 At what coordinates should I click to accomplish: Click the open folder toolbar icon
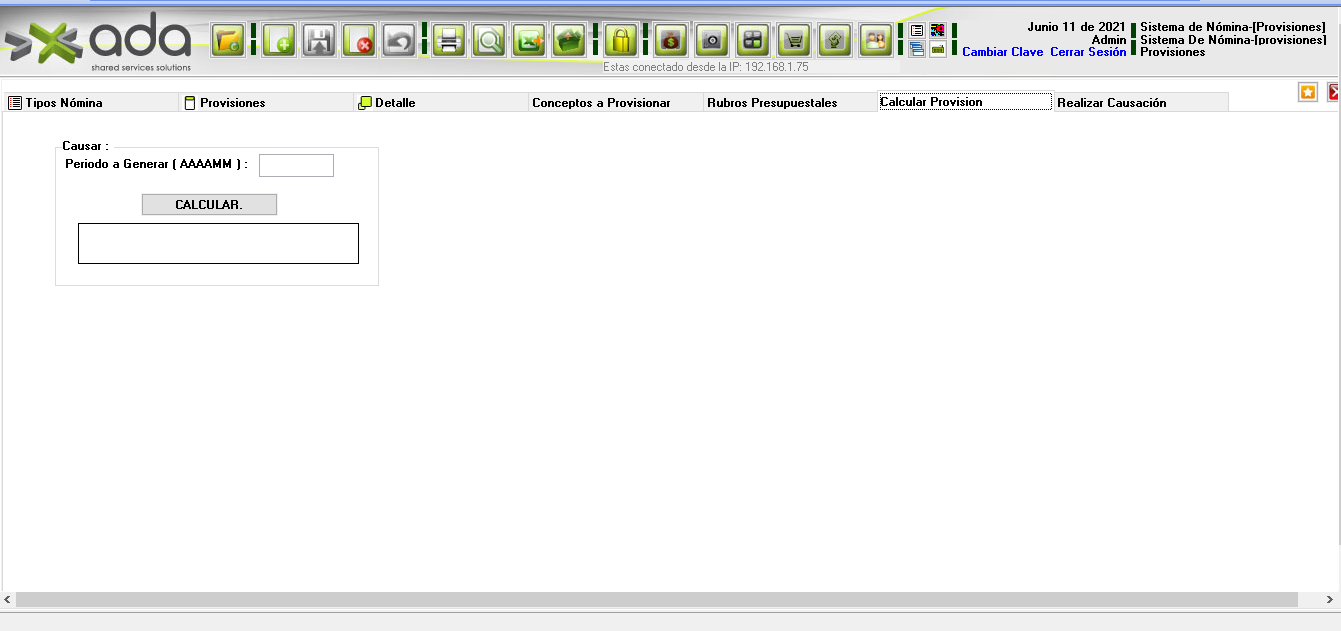pos(229,41)
